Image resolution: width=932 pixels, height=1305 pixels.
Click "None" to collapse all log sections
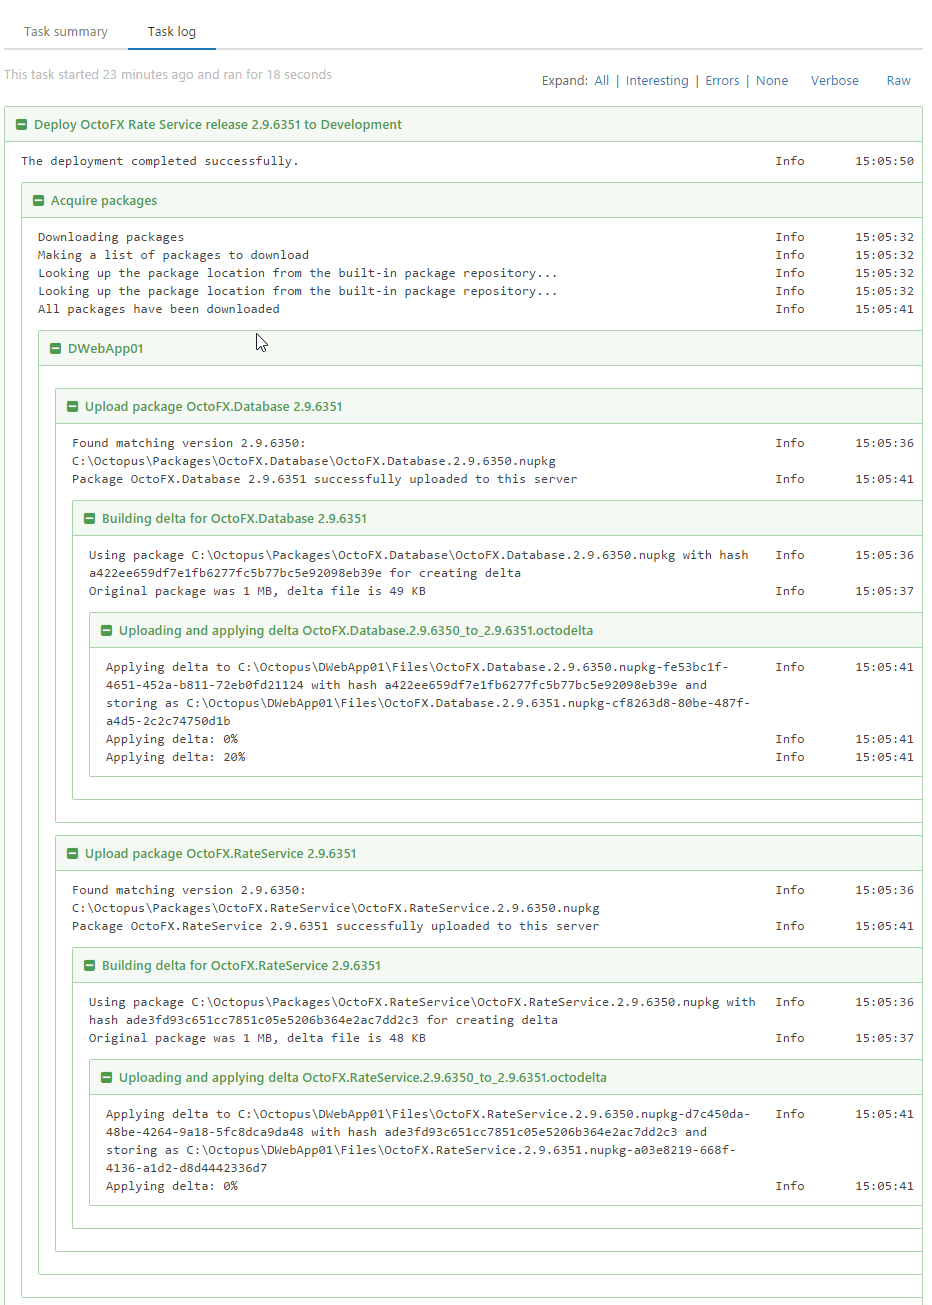point(772,80)
